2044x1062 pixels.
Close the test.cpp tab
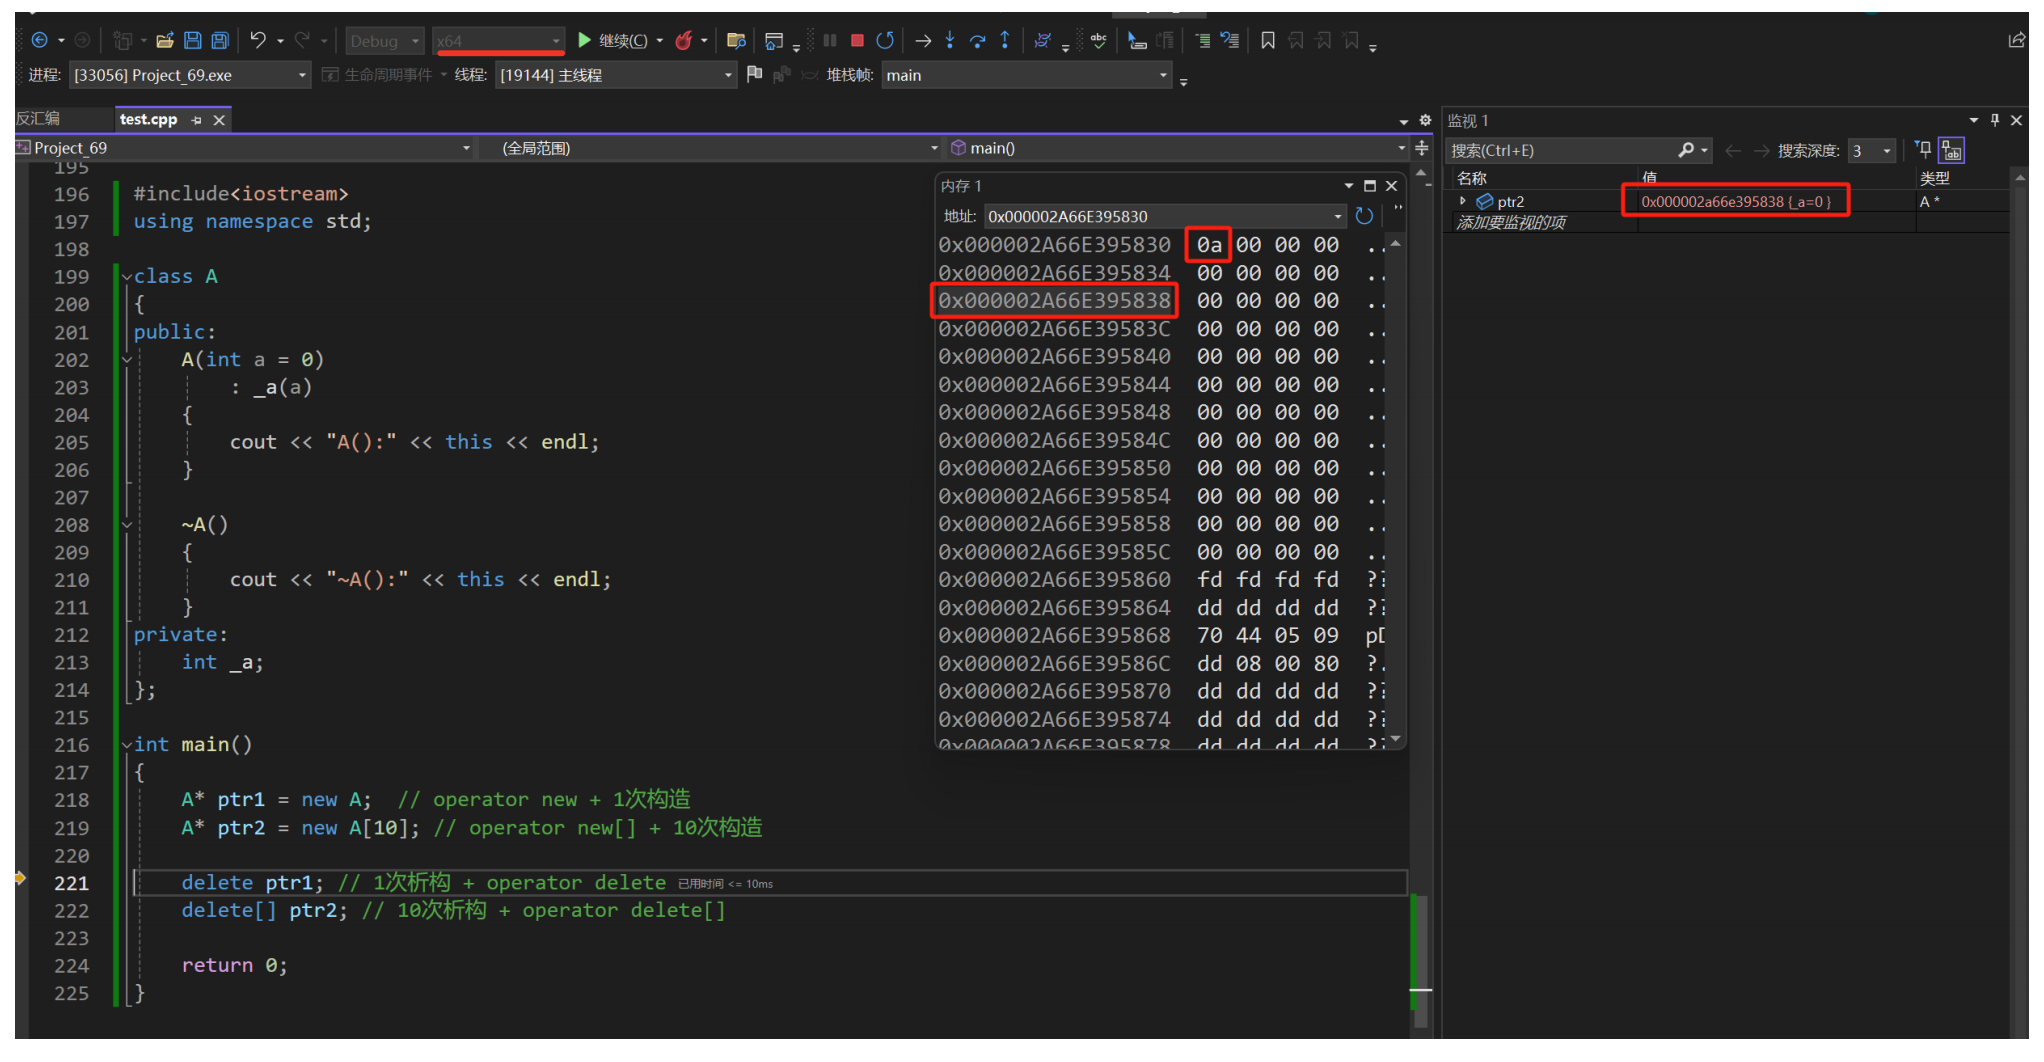(219, 120)
